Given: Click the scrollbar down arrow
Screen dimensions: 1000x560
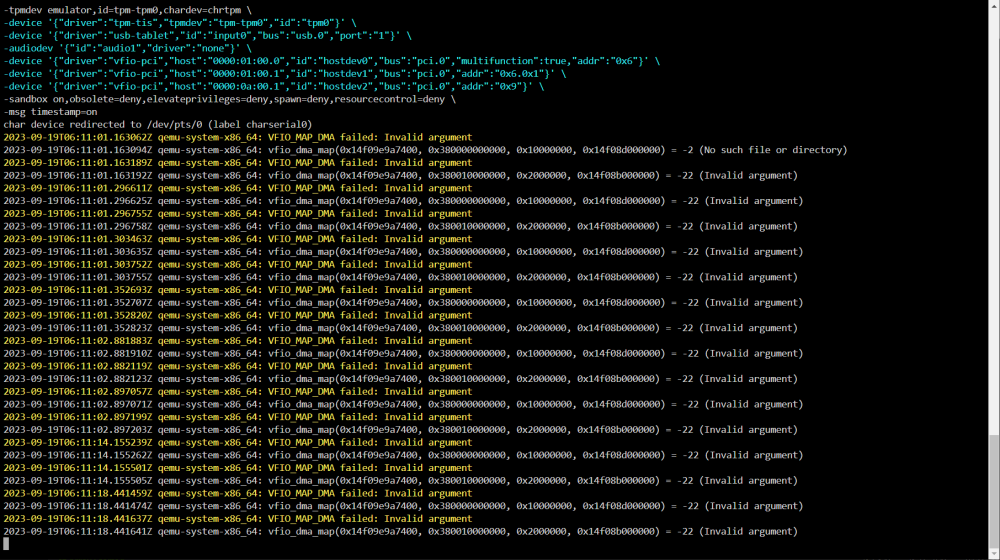Looking at the screenshot, I should 994,554.
